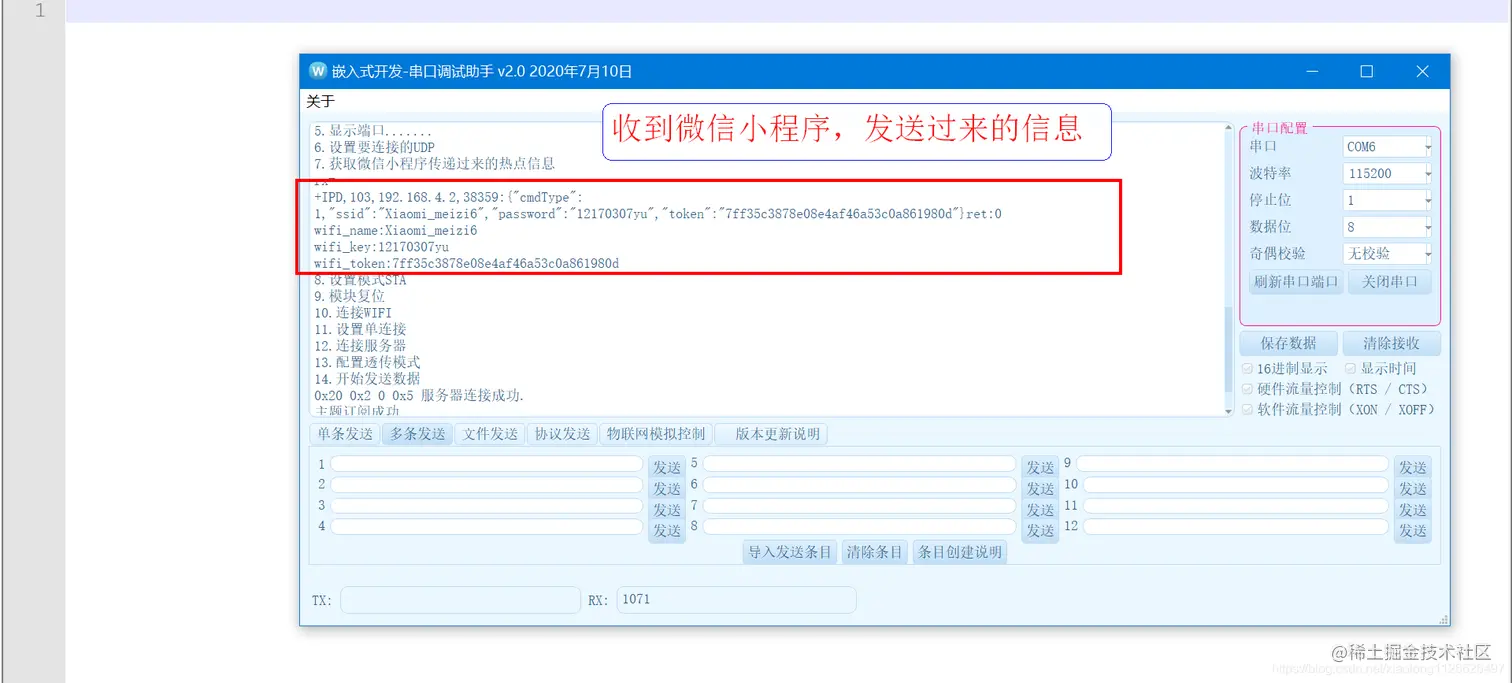
Task: Click the 条目创建说明 button
Action: click(959, 552)
